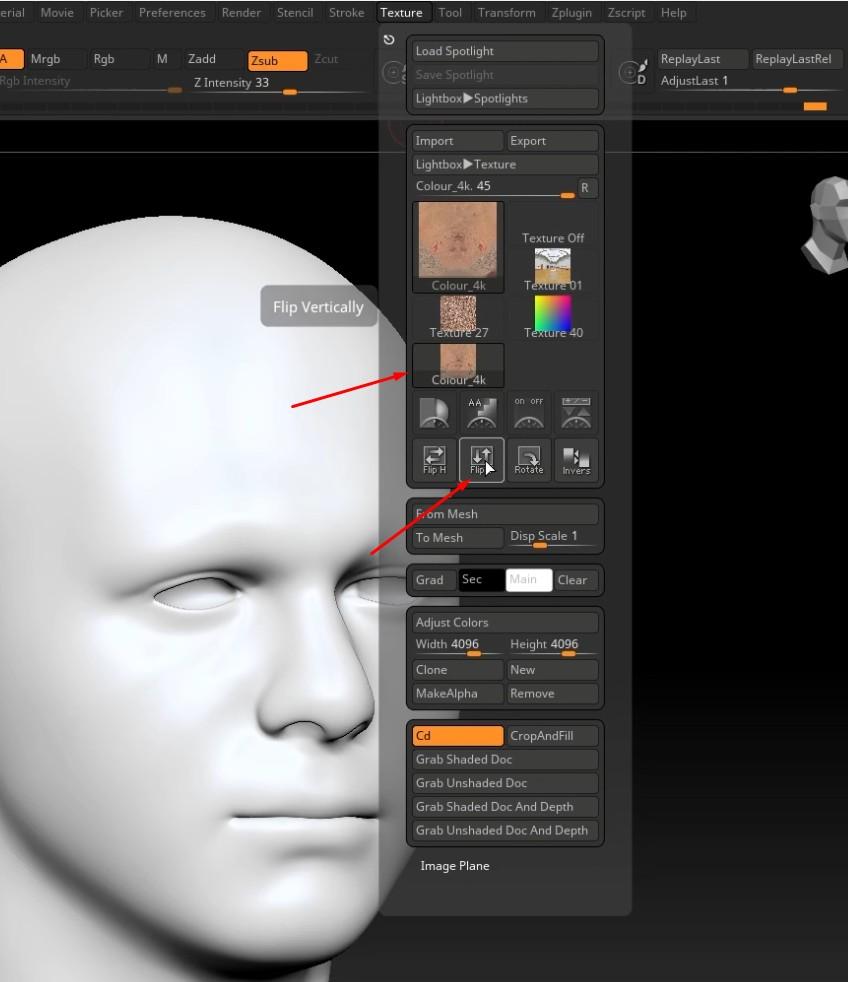Open the Lightbox Spotlights browser

pyautogui.click(x=505, y=98)
